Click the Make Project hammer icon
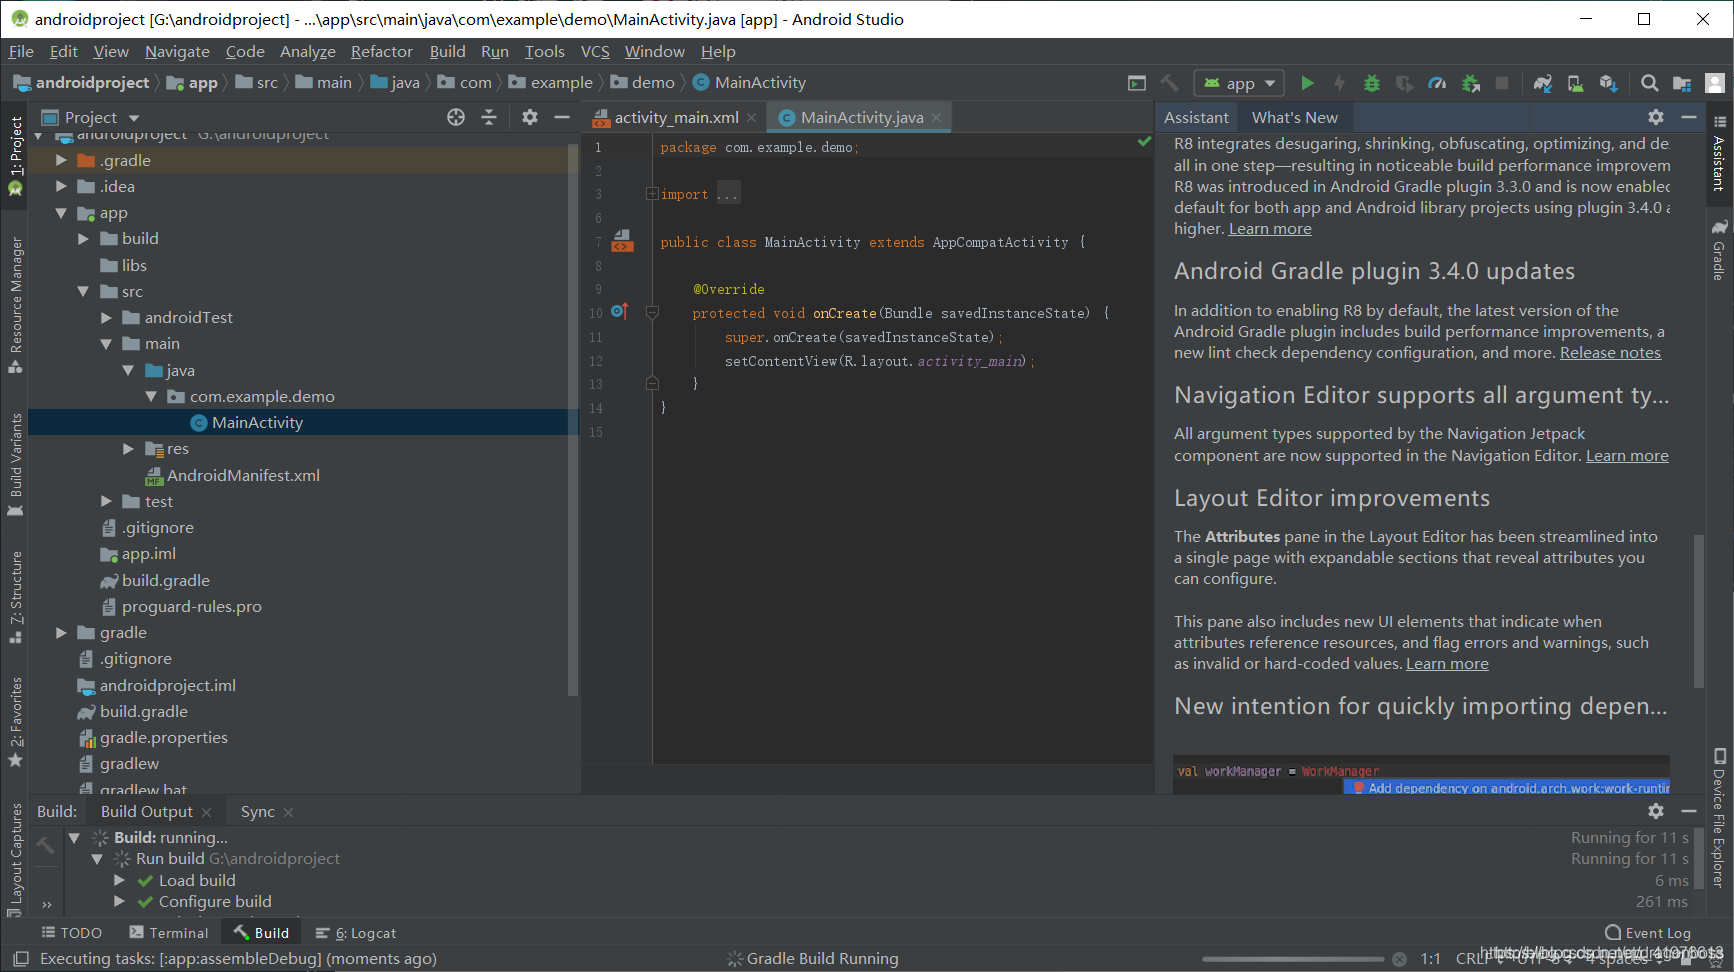Screen dimensions: 1734x972 [1169, 83]
